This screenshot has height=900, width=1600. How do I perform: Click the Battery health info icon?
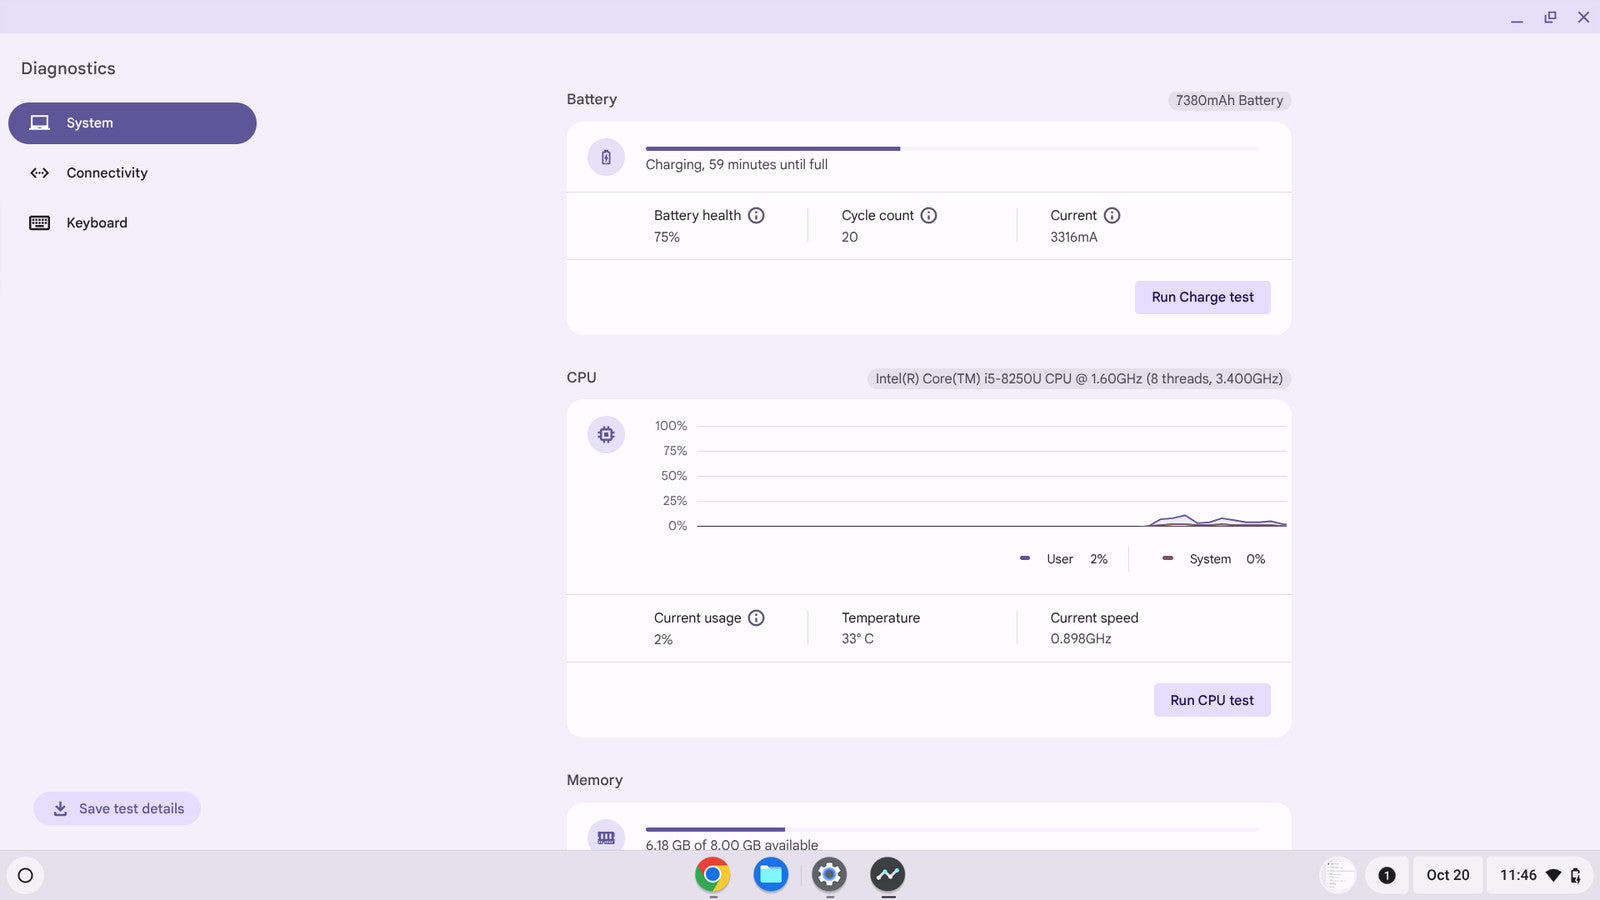coord(756,215)
